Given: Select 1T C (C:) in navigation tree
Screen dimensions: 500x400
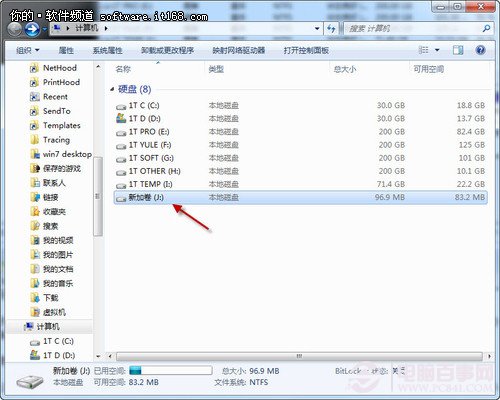Looking at the screenshot, I should coord(58,341).
